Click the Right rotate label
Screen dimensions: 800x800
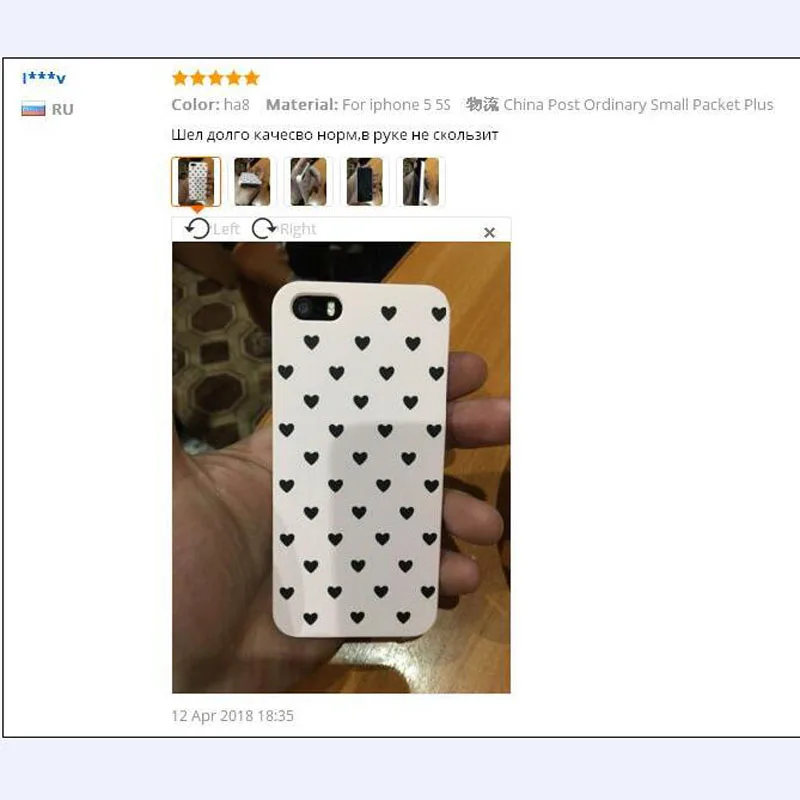coord(298,229)
